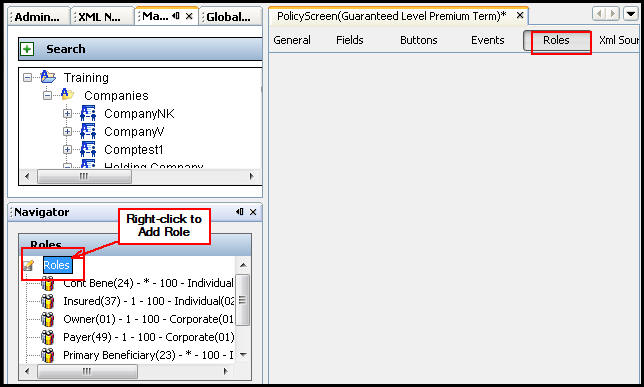Image resolution: width=644 pixels, height=387 pixels.
Task: Click the Cont Bene(24) role icon
Action: coord(48,283)
